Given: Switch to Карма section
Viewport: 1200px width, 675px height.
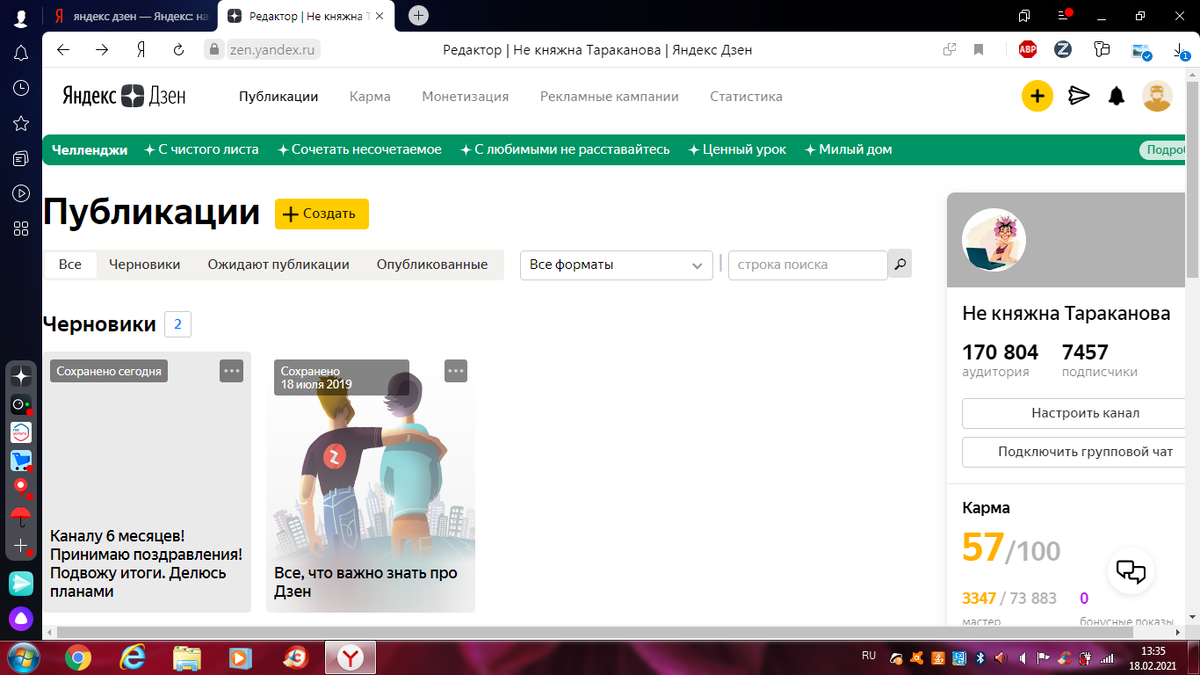Looking at the screenshot, I should point(370,97).
